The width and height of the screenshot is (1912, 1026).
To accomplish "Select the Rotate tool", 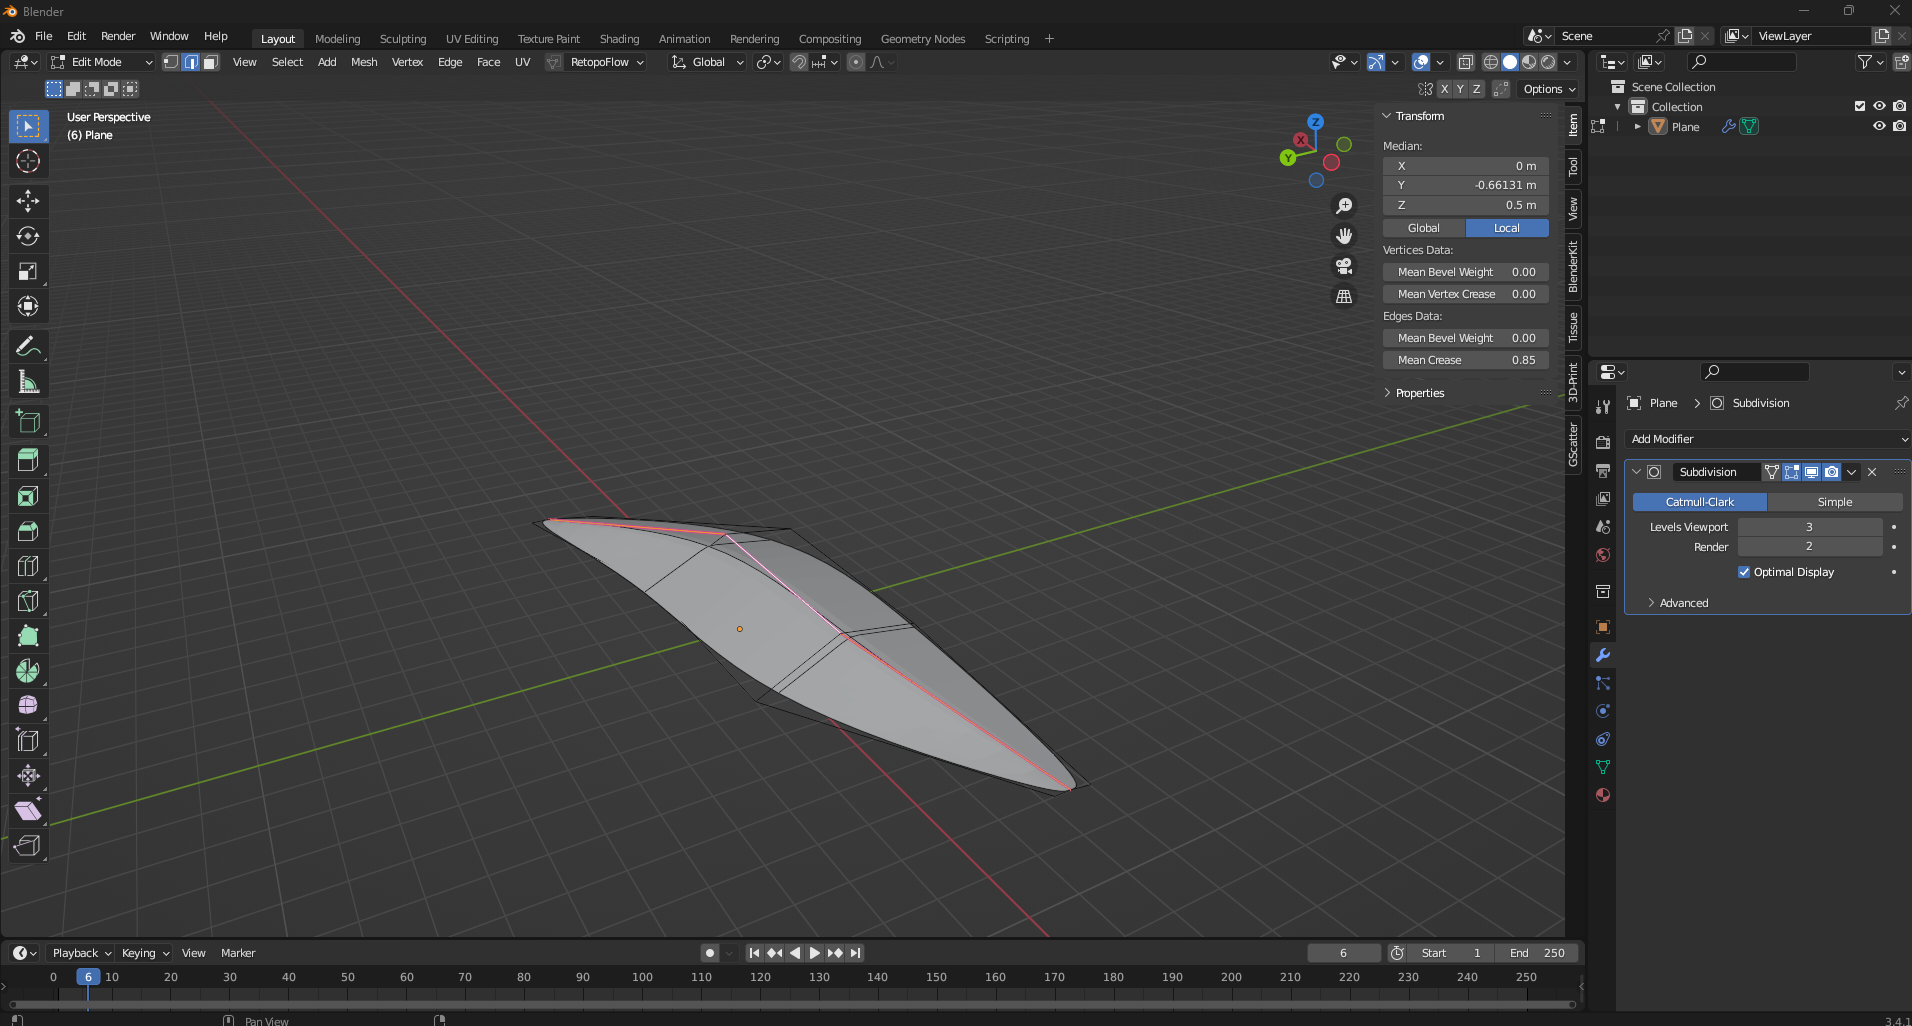I will [x=28, y=236].
